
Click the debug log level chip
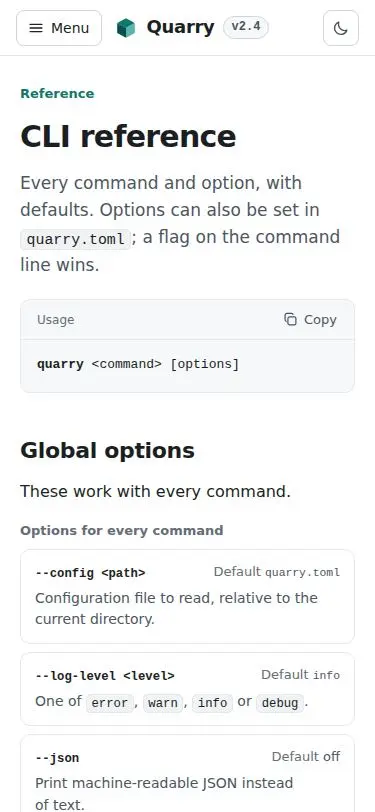point(280,703)
